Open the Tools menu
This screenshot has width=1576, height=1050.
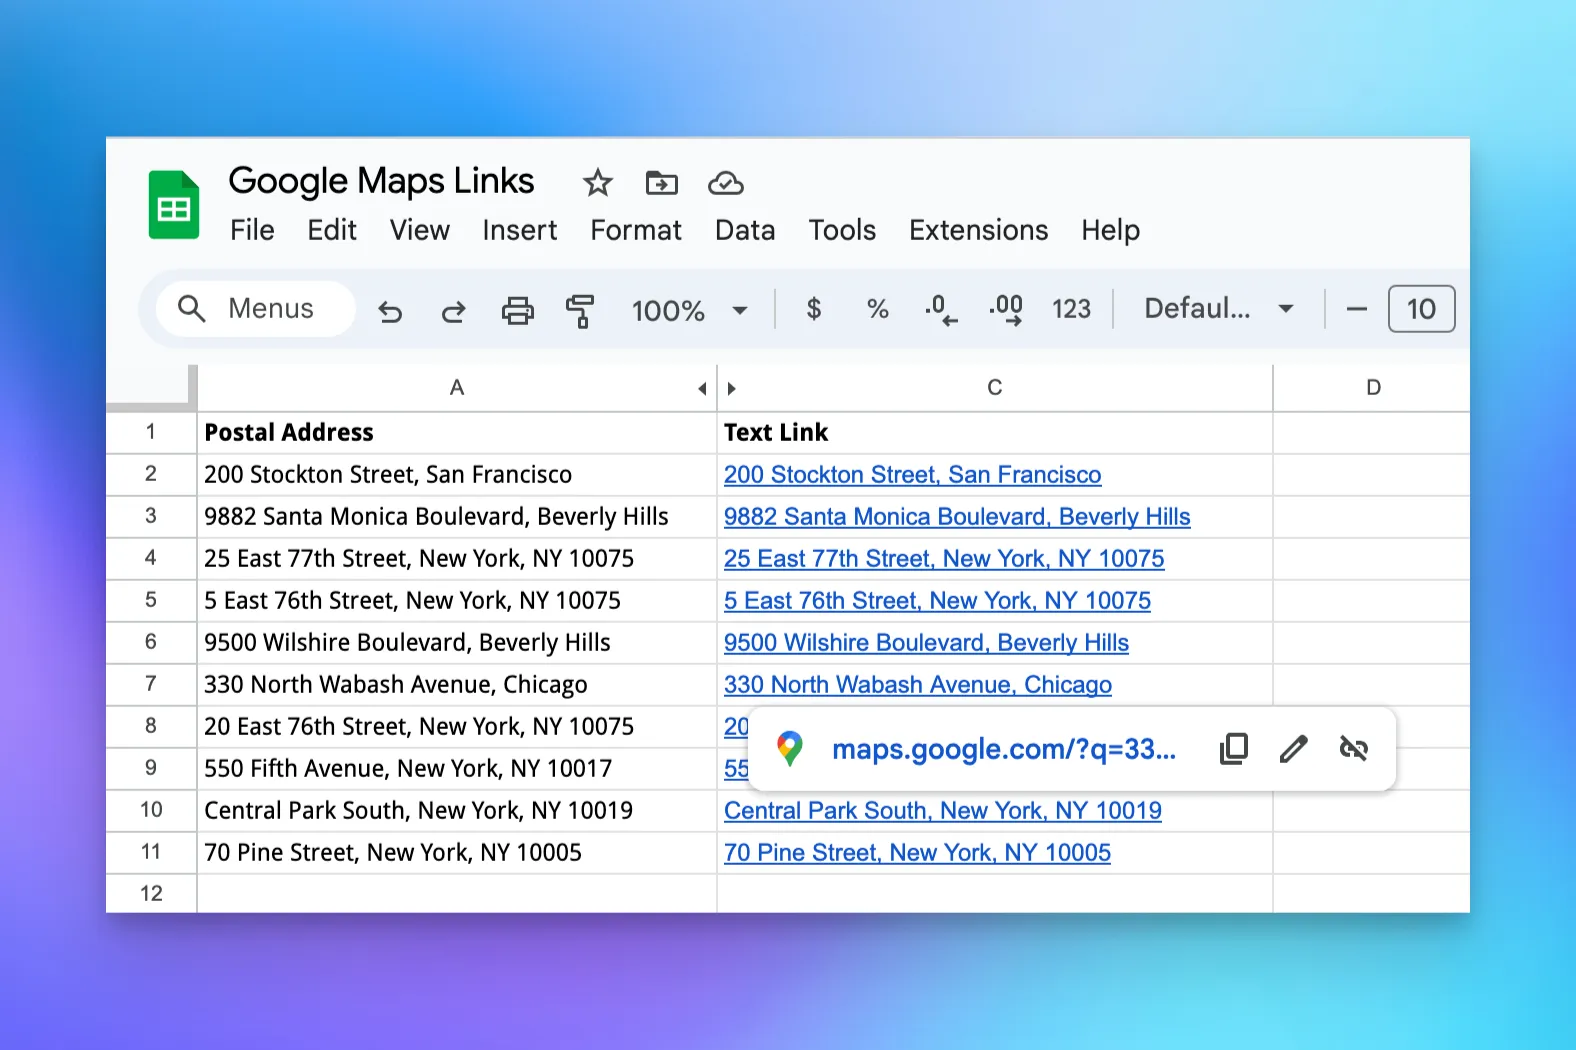tap(842, 231)
